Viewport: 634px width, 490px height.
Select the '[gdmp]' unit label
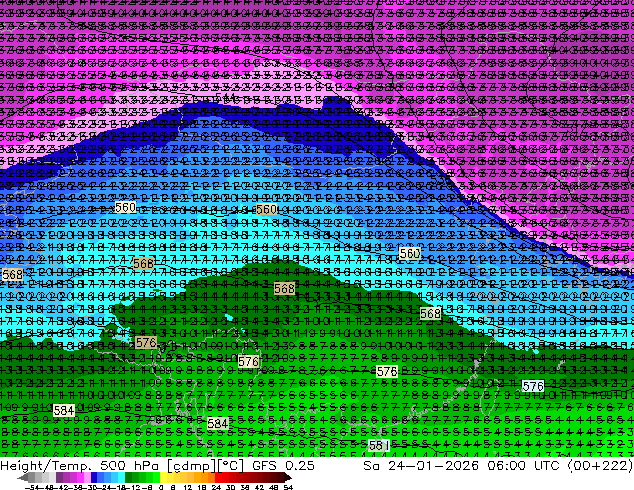pyautogui.click(x=192, y=466)
